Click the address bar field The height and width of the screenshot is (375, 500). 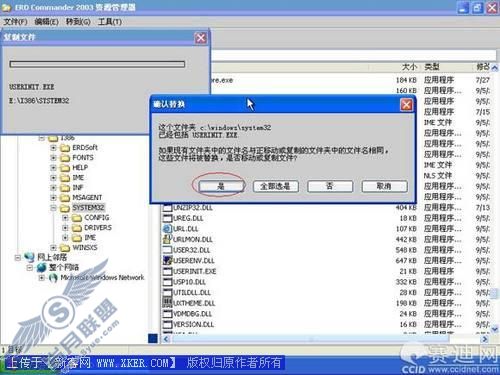pos(353,55)
